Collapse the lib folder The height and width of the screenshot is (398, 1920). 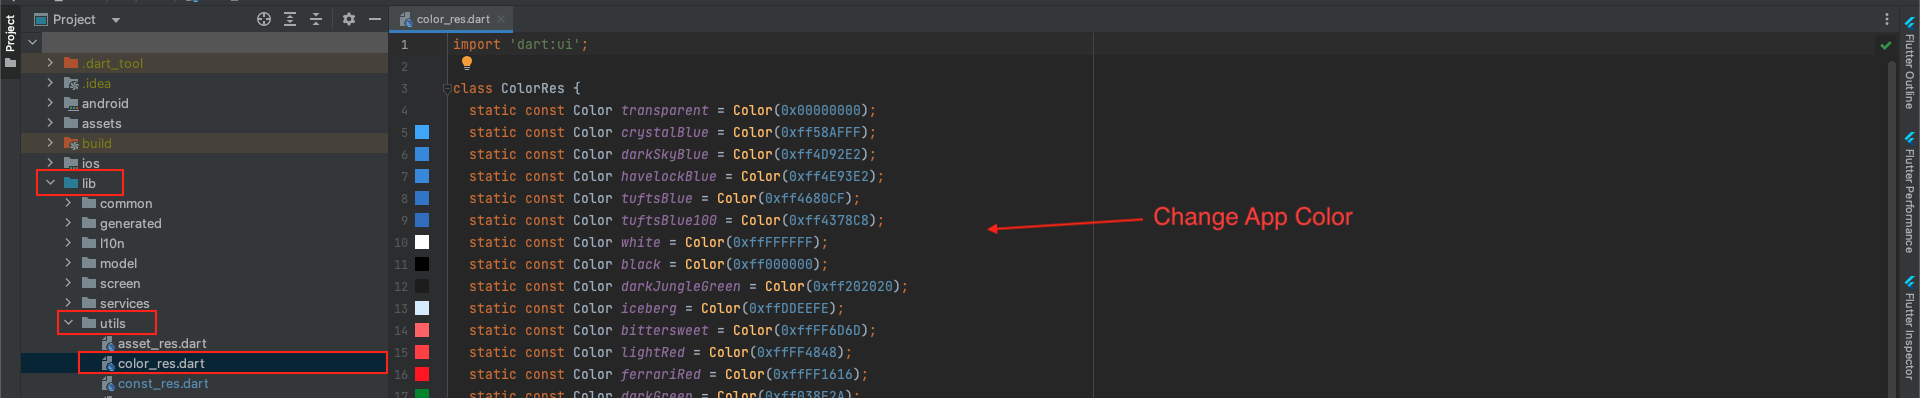50,183
